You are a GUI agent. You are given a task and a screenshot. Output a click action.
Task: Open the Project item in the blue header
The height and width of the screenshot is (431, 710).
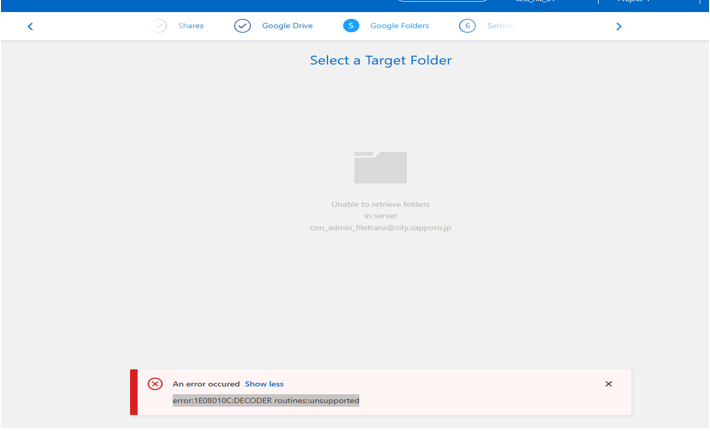tap(634, 1)
